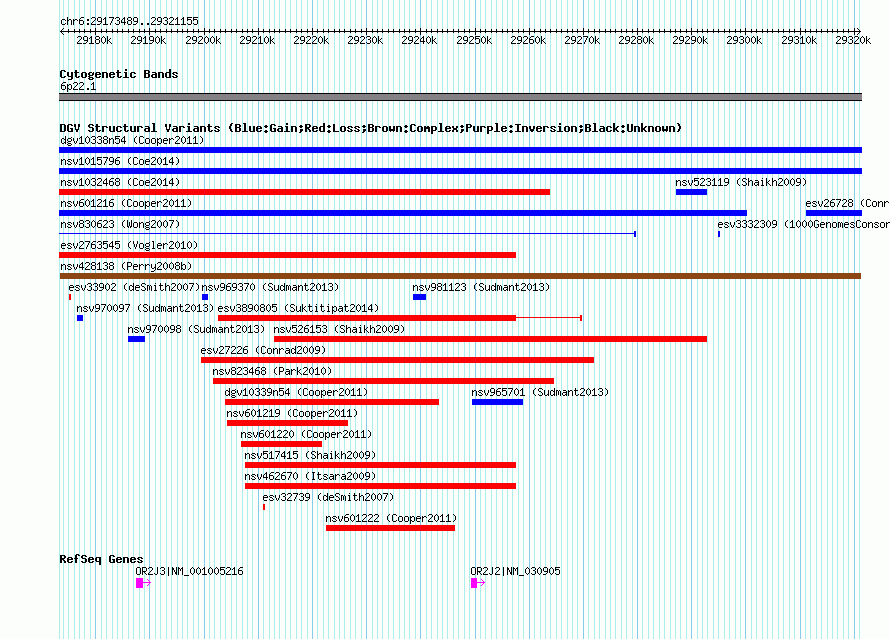Select small red esv33902 variant marker
This screenshot has height=639, width=890.
[70, 297]
